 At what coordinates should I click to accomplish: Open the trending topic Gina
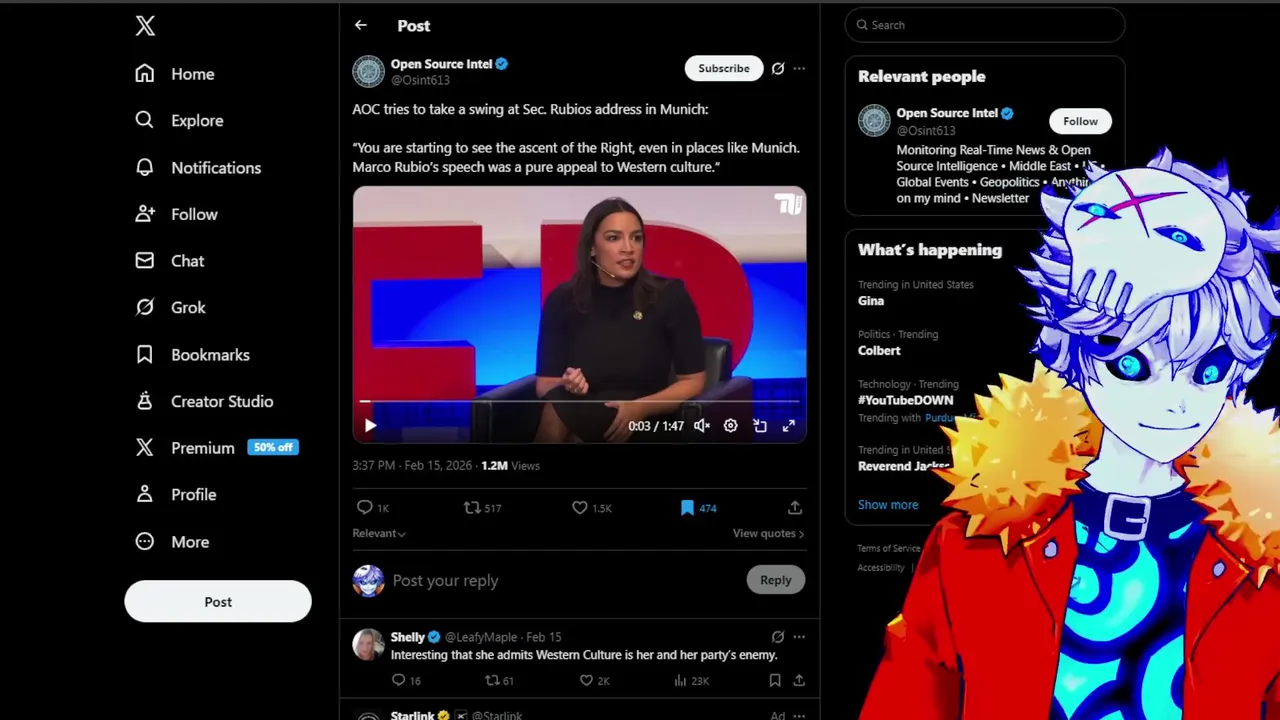tap(870, 300)
